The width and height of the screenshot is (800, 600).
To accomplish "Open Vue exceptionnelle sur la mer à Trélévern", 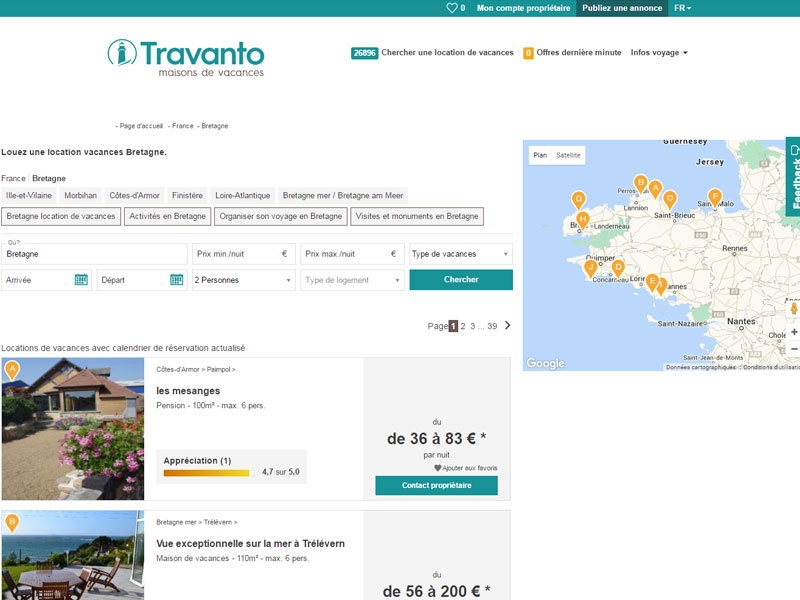I will pyautogui.click(x=251, y=543).
